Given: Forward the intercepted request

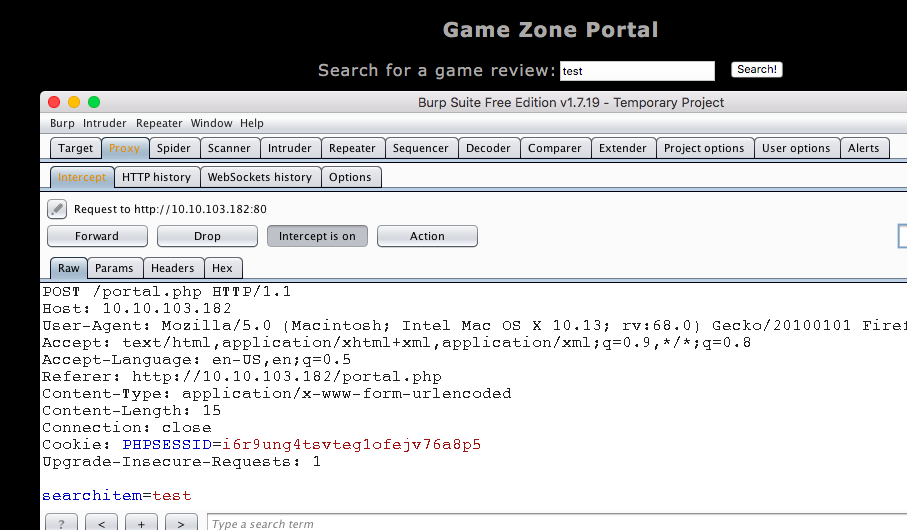Looking at the screenshot, I should (x=97, y=236).
